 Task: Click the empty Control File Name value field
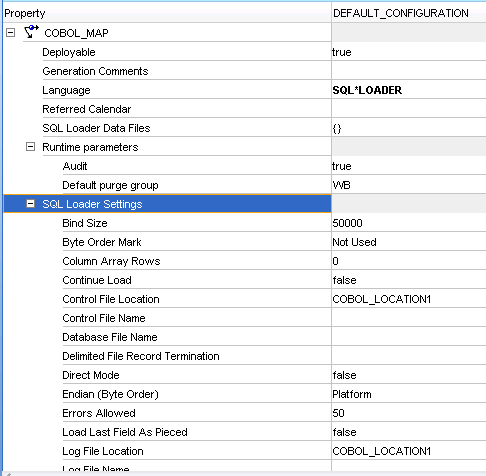coord(409,318)
